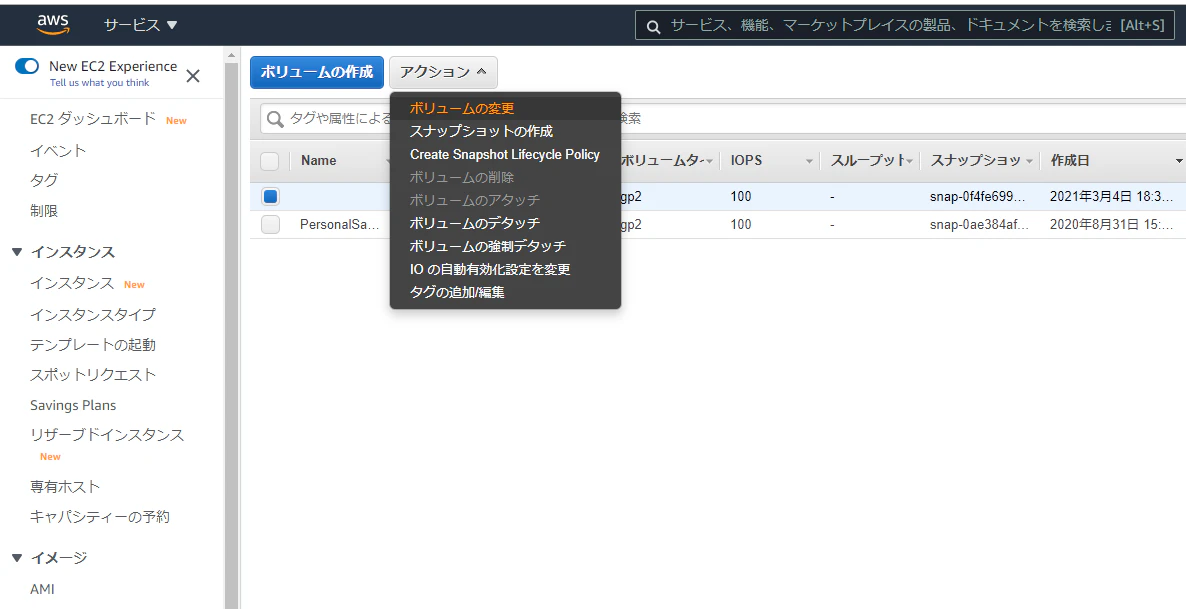Click the sidebar vertical scrollbar

pos(231,330)
